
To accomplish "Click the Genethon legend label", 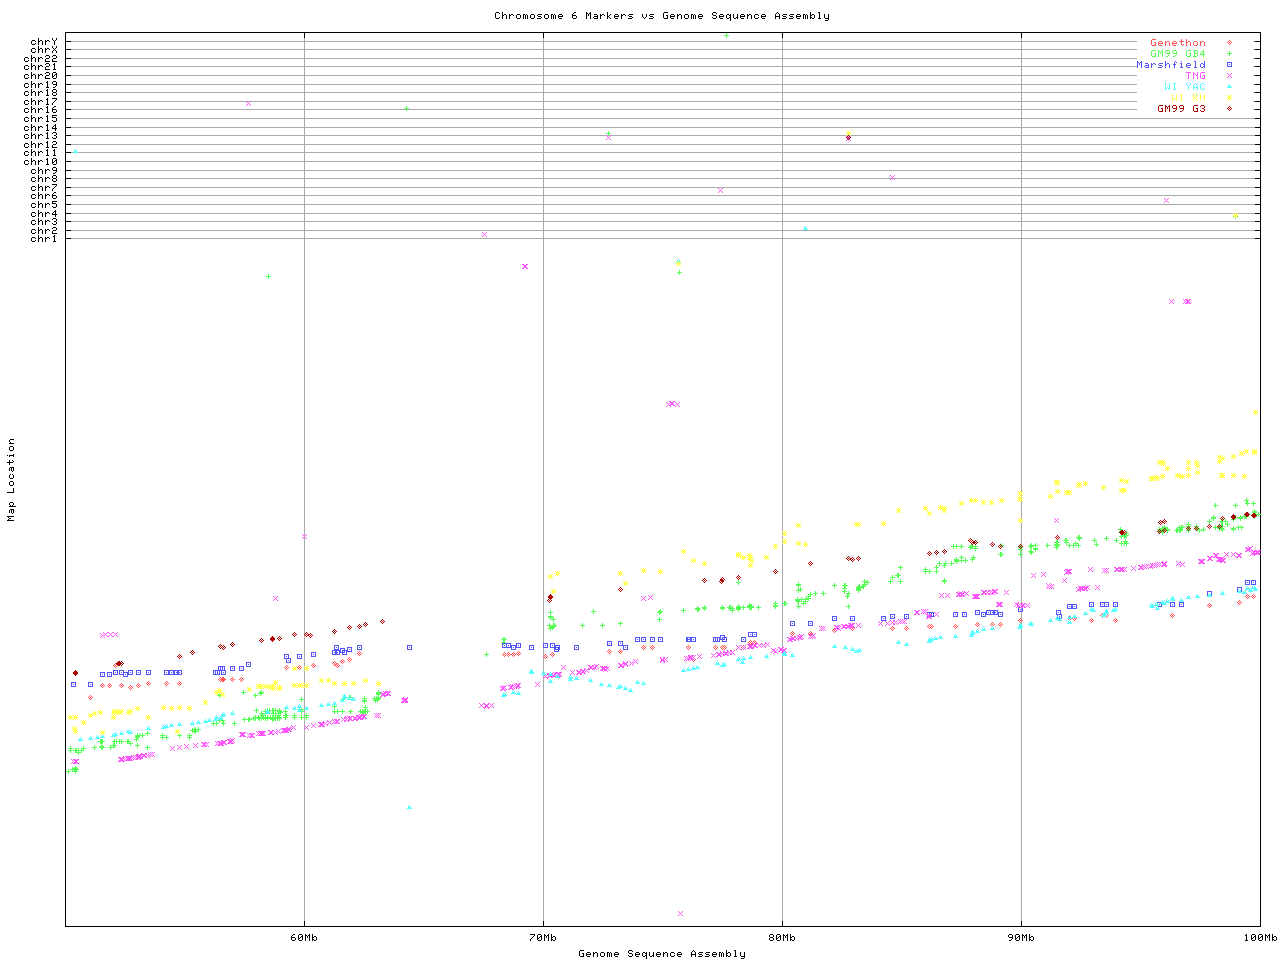I will coord(1177,43).
